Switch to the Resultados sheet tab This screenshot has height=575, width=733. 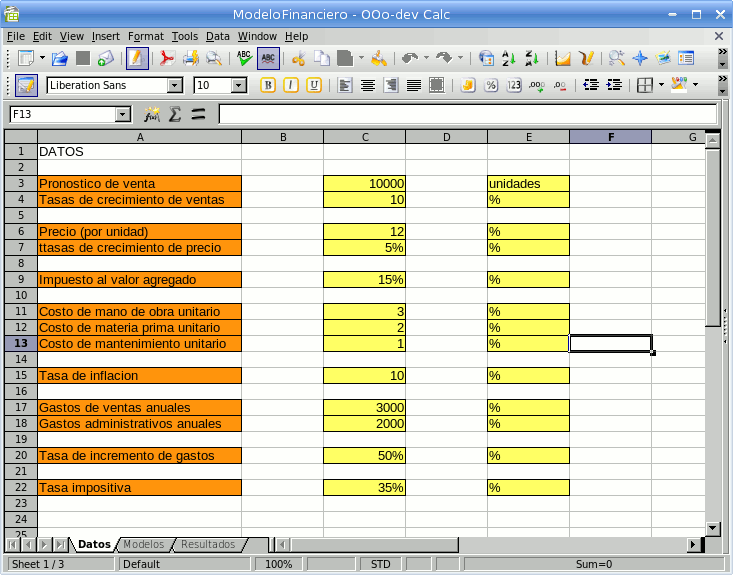(208, 545)
